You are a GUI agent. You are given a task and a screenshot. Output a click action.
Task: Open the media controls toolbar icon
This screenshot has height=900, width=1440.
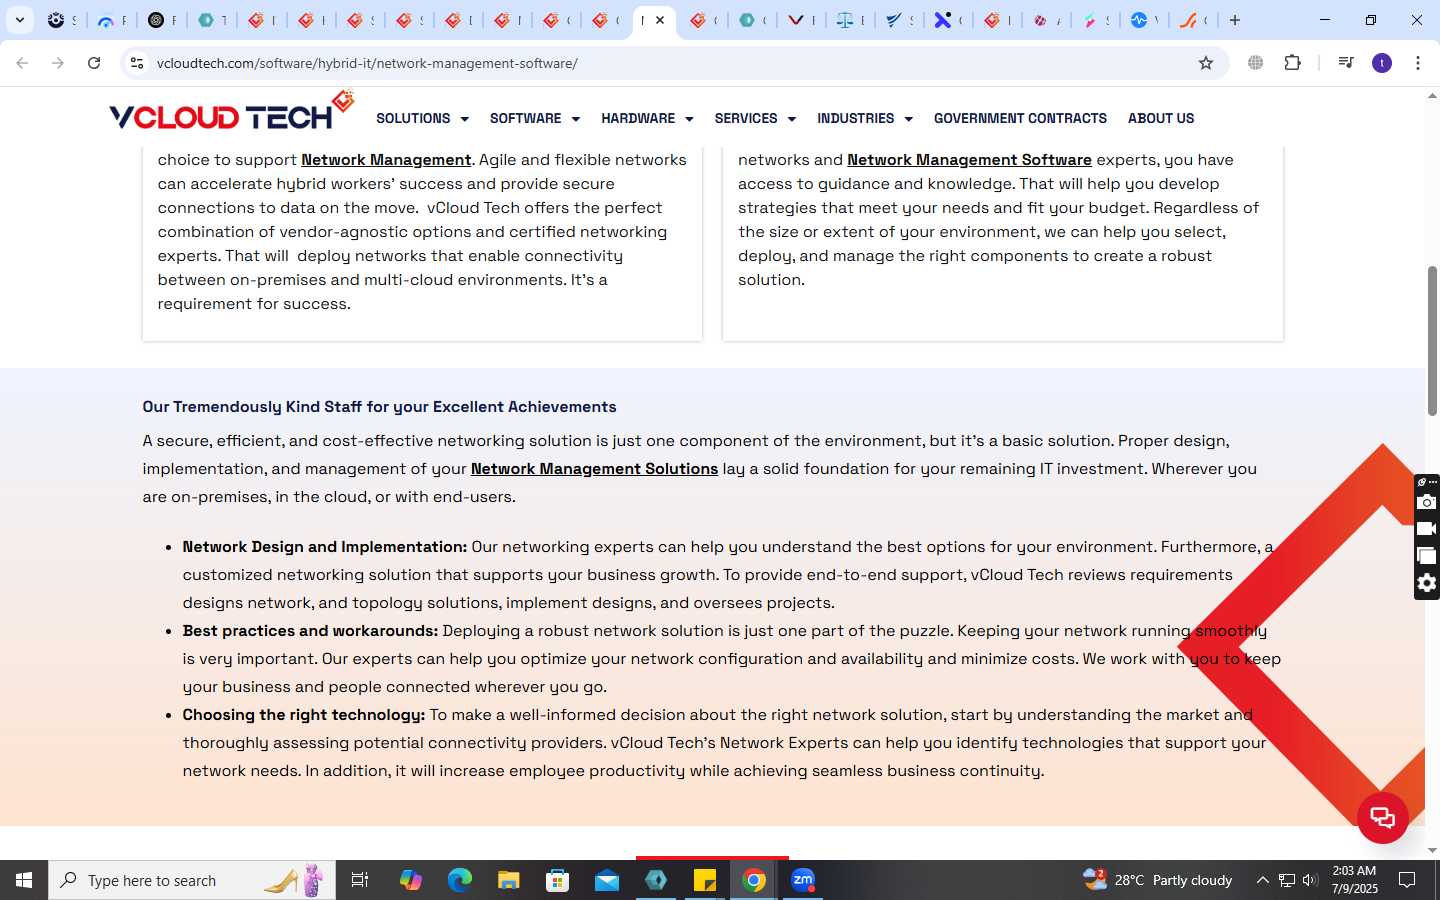tap(1346, 63)
